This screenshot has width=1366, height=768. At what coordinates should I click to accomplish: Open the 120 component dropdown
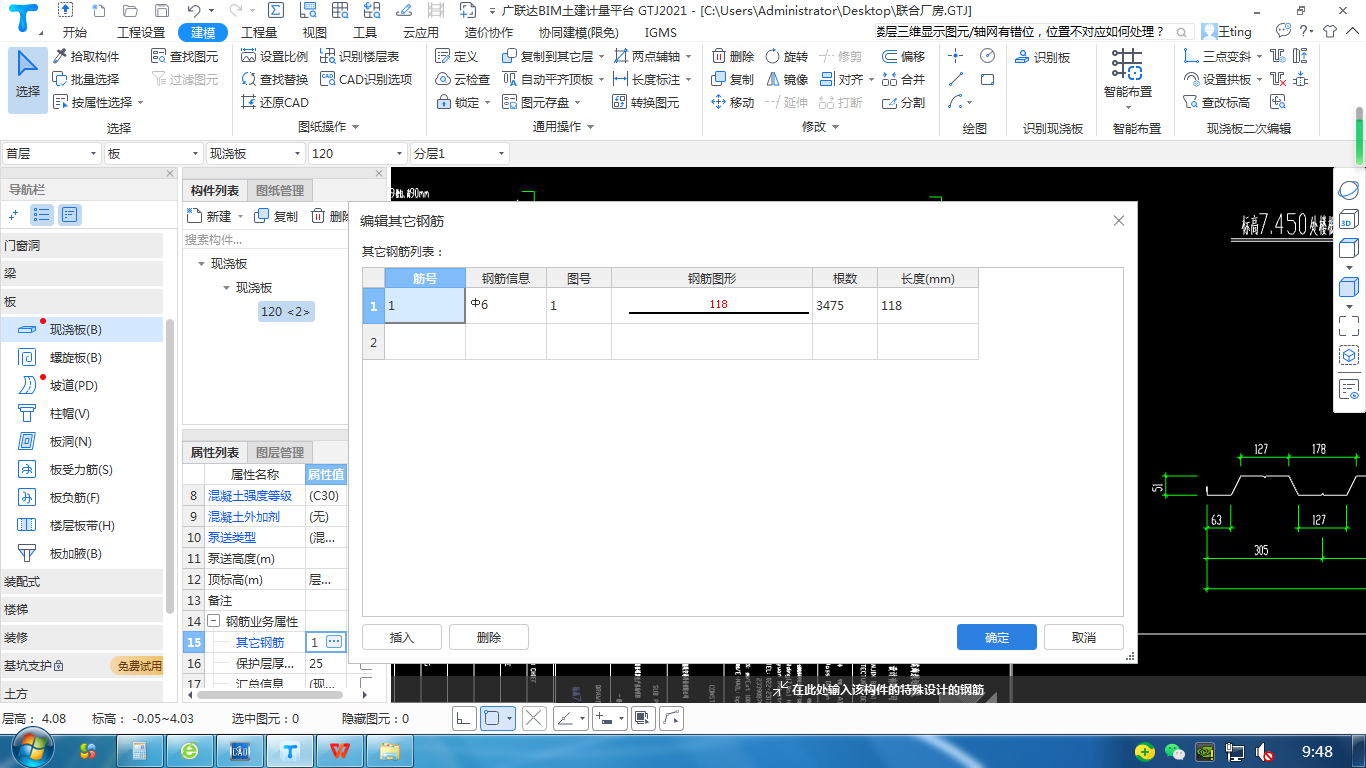coord(358,153)
